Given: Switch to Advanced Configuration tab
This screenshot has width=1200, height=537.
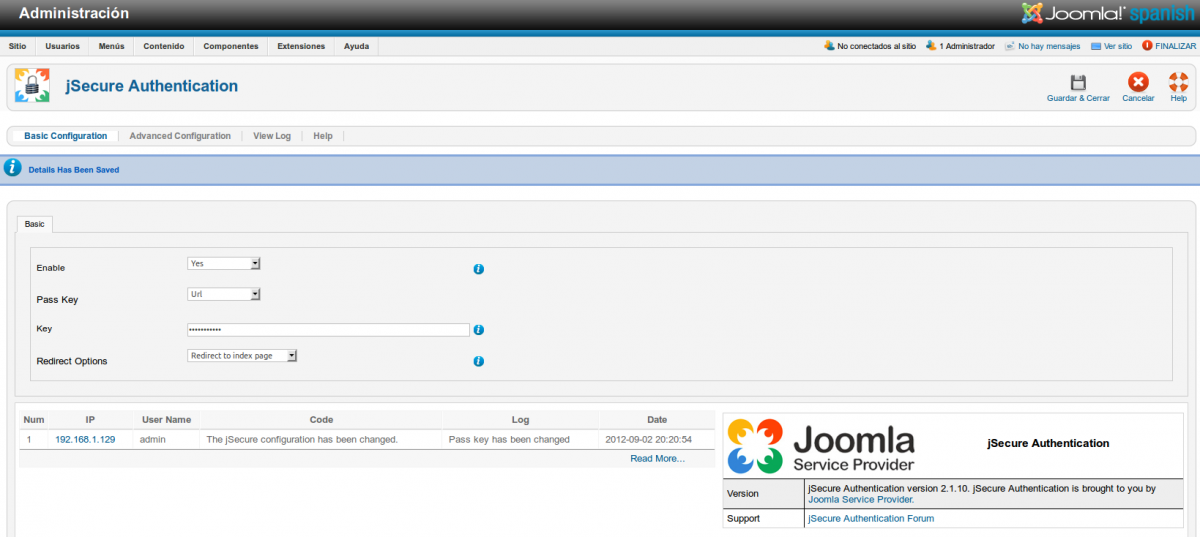Looking at the screenshot, I should pos(180,136).
